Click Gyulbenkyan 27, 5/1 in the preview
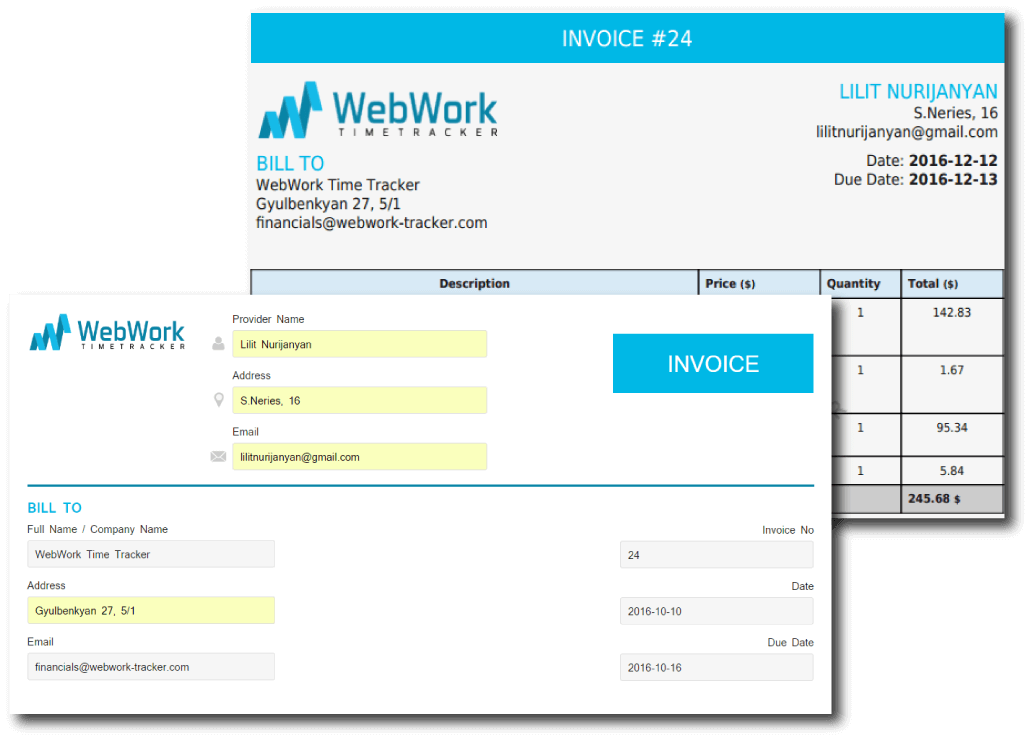Viewport: 1030px width, 739px height. pyautogui.click(x=328, y=204)
